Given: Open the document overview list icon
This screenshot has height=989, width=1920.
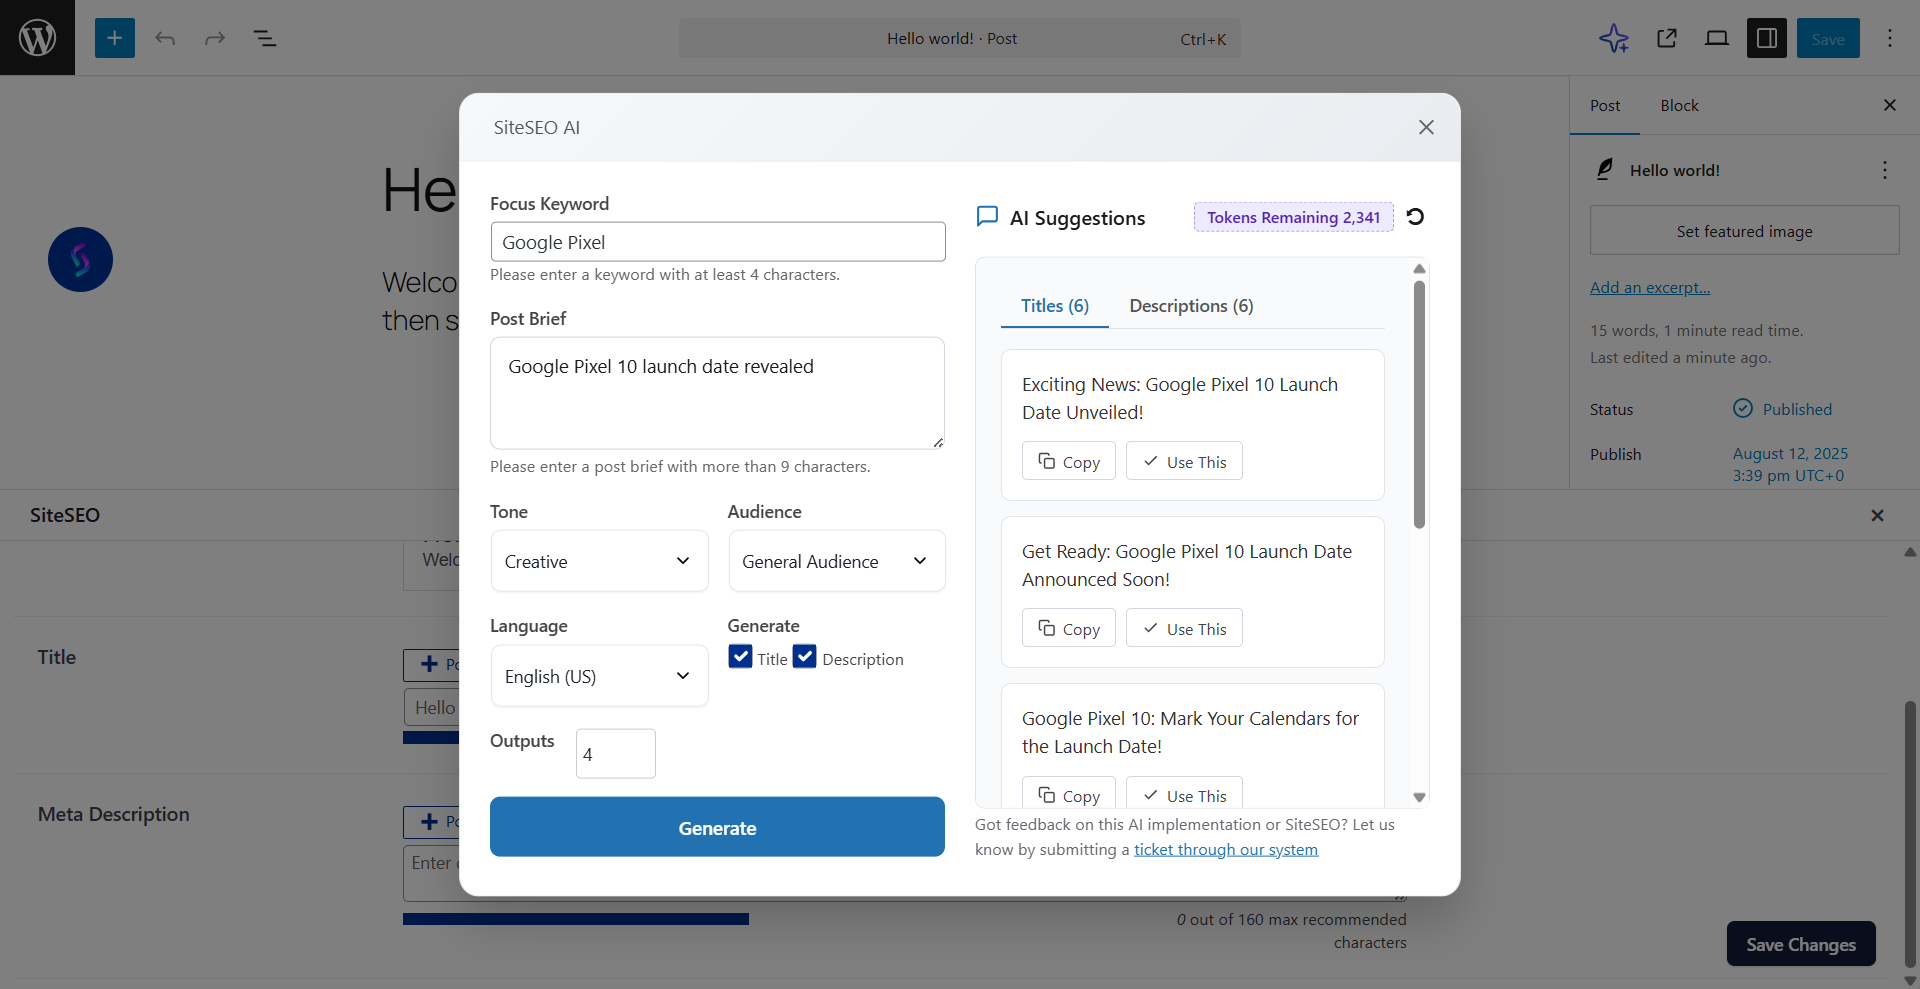Looking at the screenshot, I should (265, 38).
